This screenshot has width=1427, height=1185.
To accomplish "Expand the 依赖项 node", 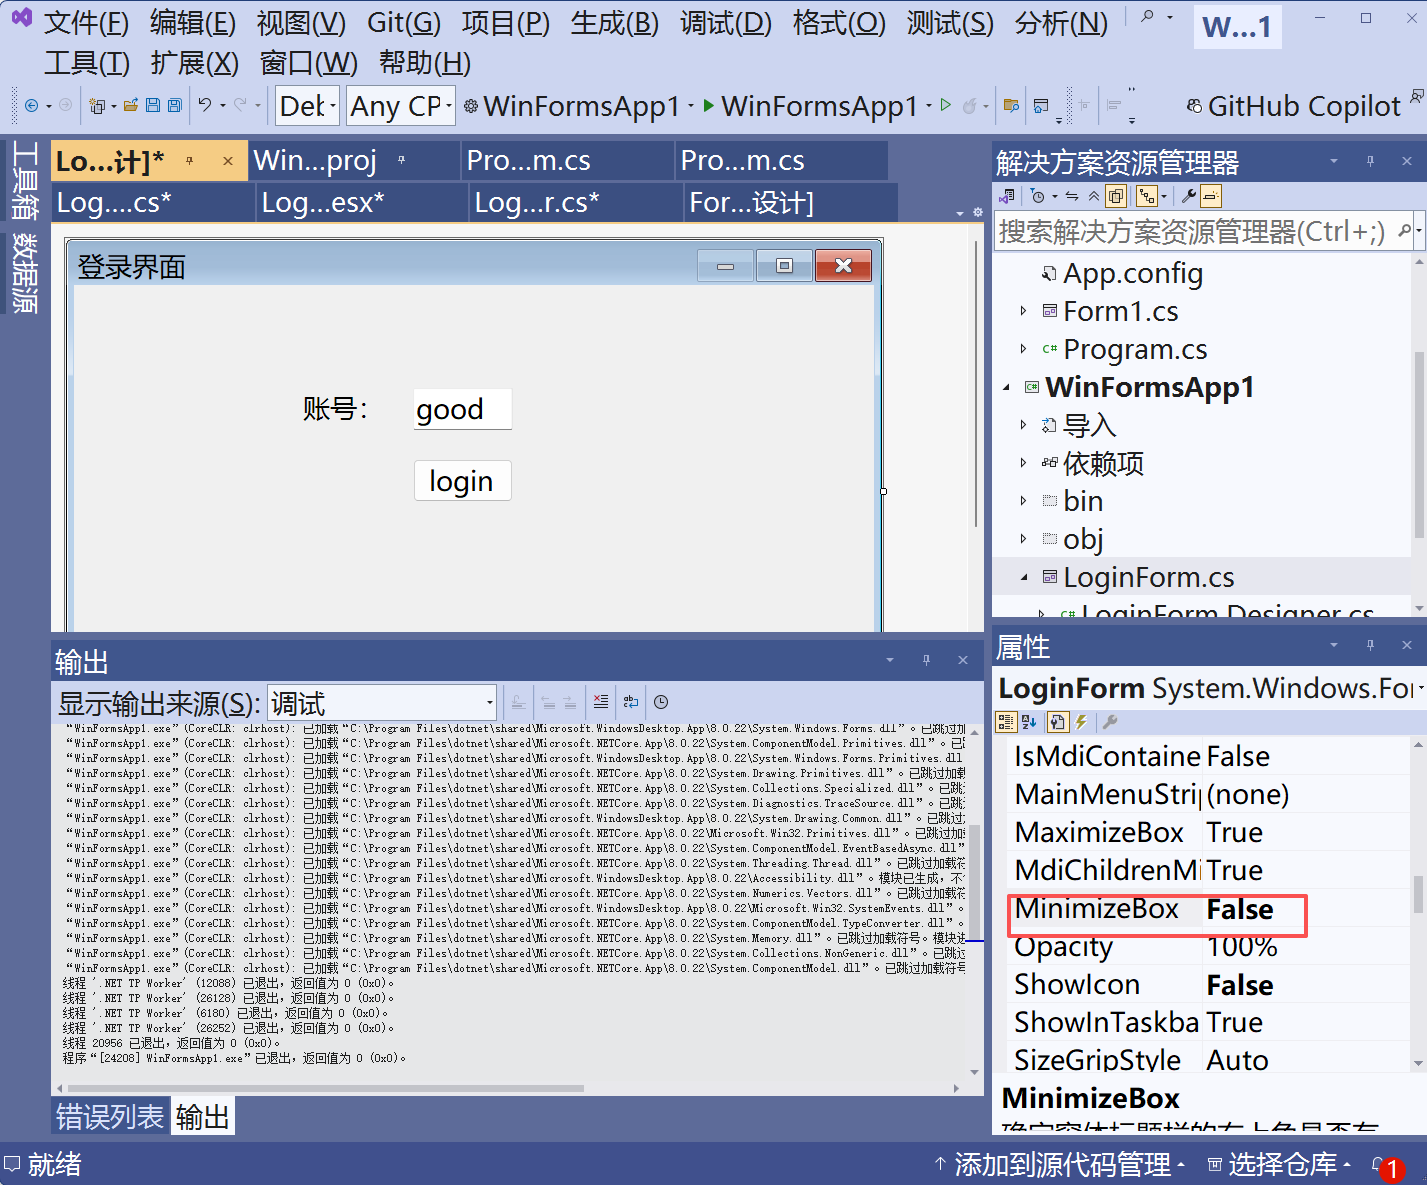I will [x=1024, y=463].
